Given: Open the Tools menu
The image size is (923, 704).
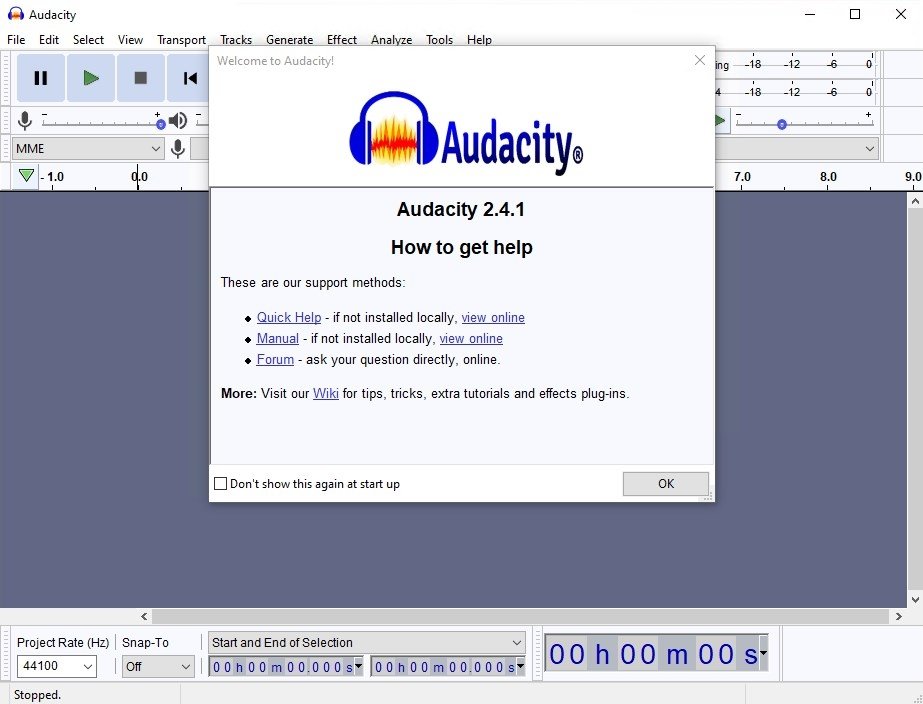Looking at the screenshot, I should point(440,39).
